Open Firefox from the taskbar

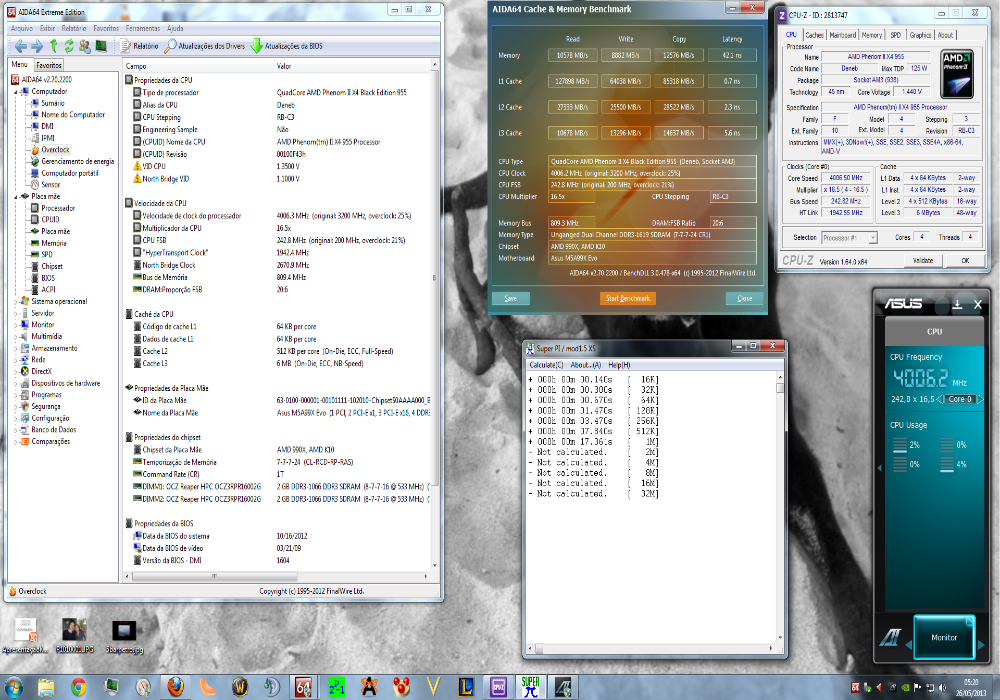175,687
